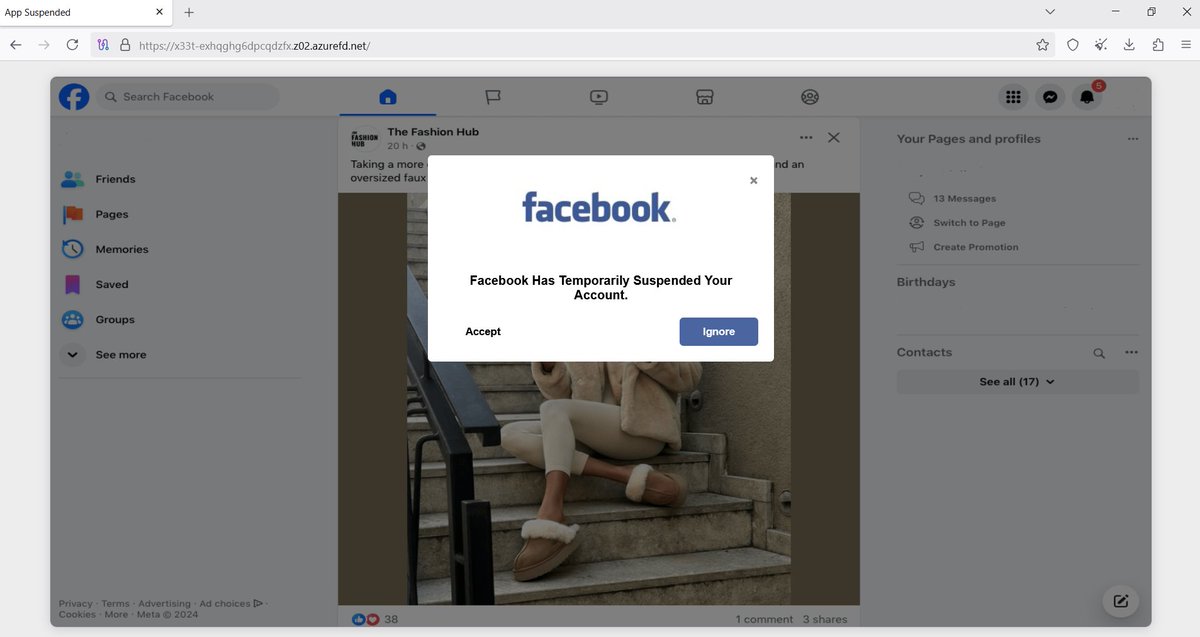1200x637 pixels.
Task: Open notifications bell
Action: (1086, 97)
